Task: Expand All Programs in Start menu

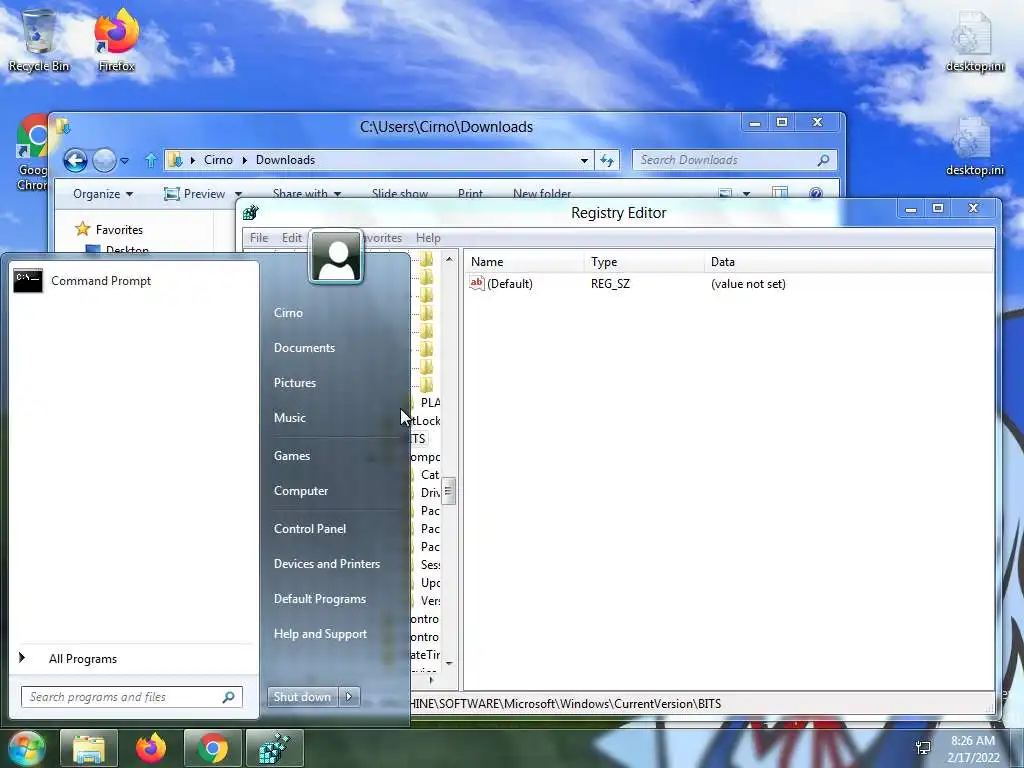Action: [82, 659]
